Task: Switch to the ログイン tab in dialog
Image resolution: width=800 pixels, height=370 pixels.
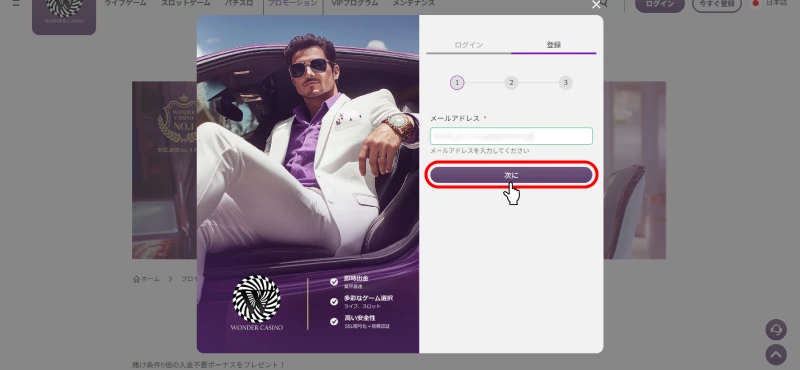Action: pos(468,45)
